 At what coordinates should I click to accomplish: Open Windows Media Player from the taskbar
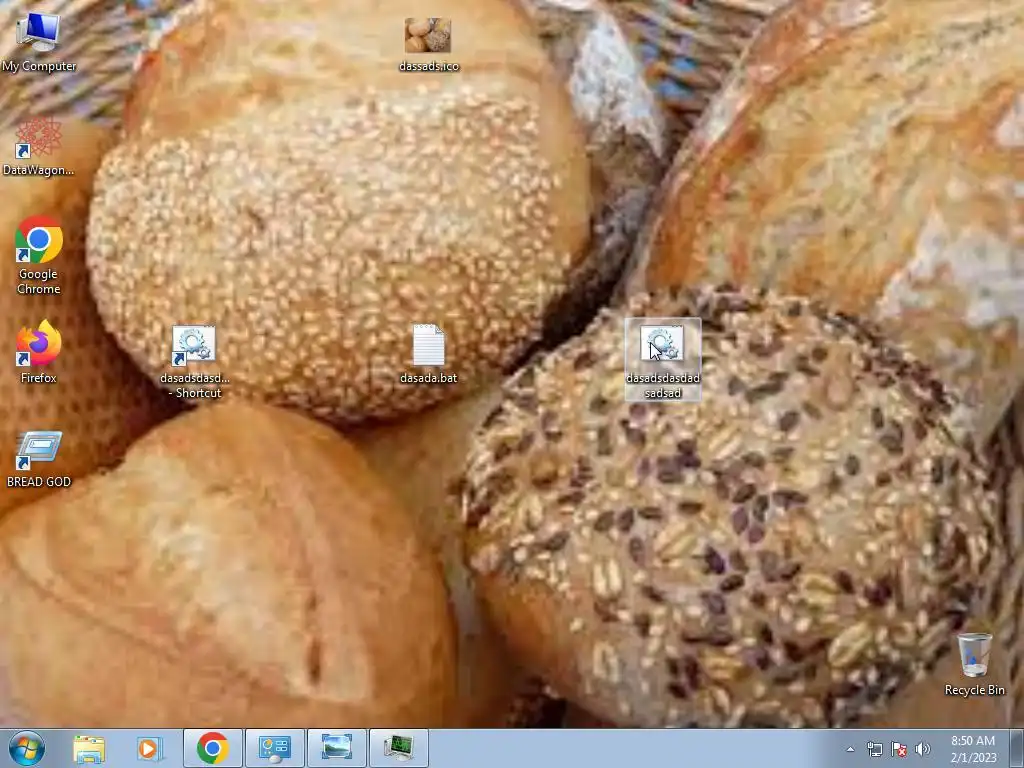coord(149,748)
